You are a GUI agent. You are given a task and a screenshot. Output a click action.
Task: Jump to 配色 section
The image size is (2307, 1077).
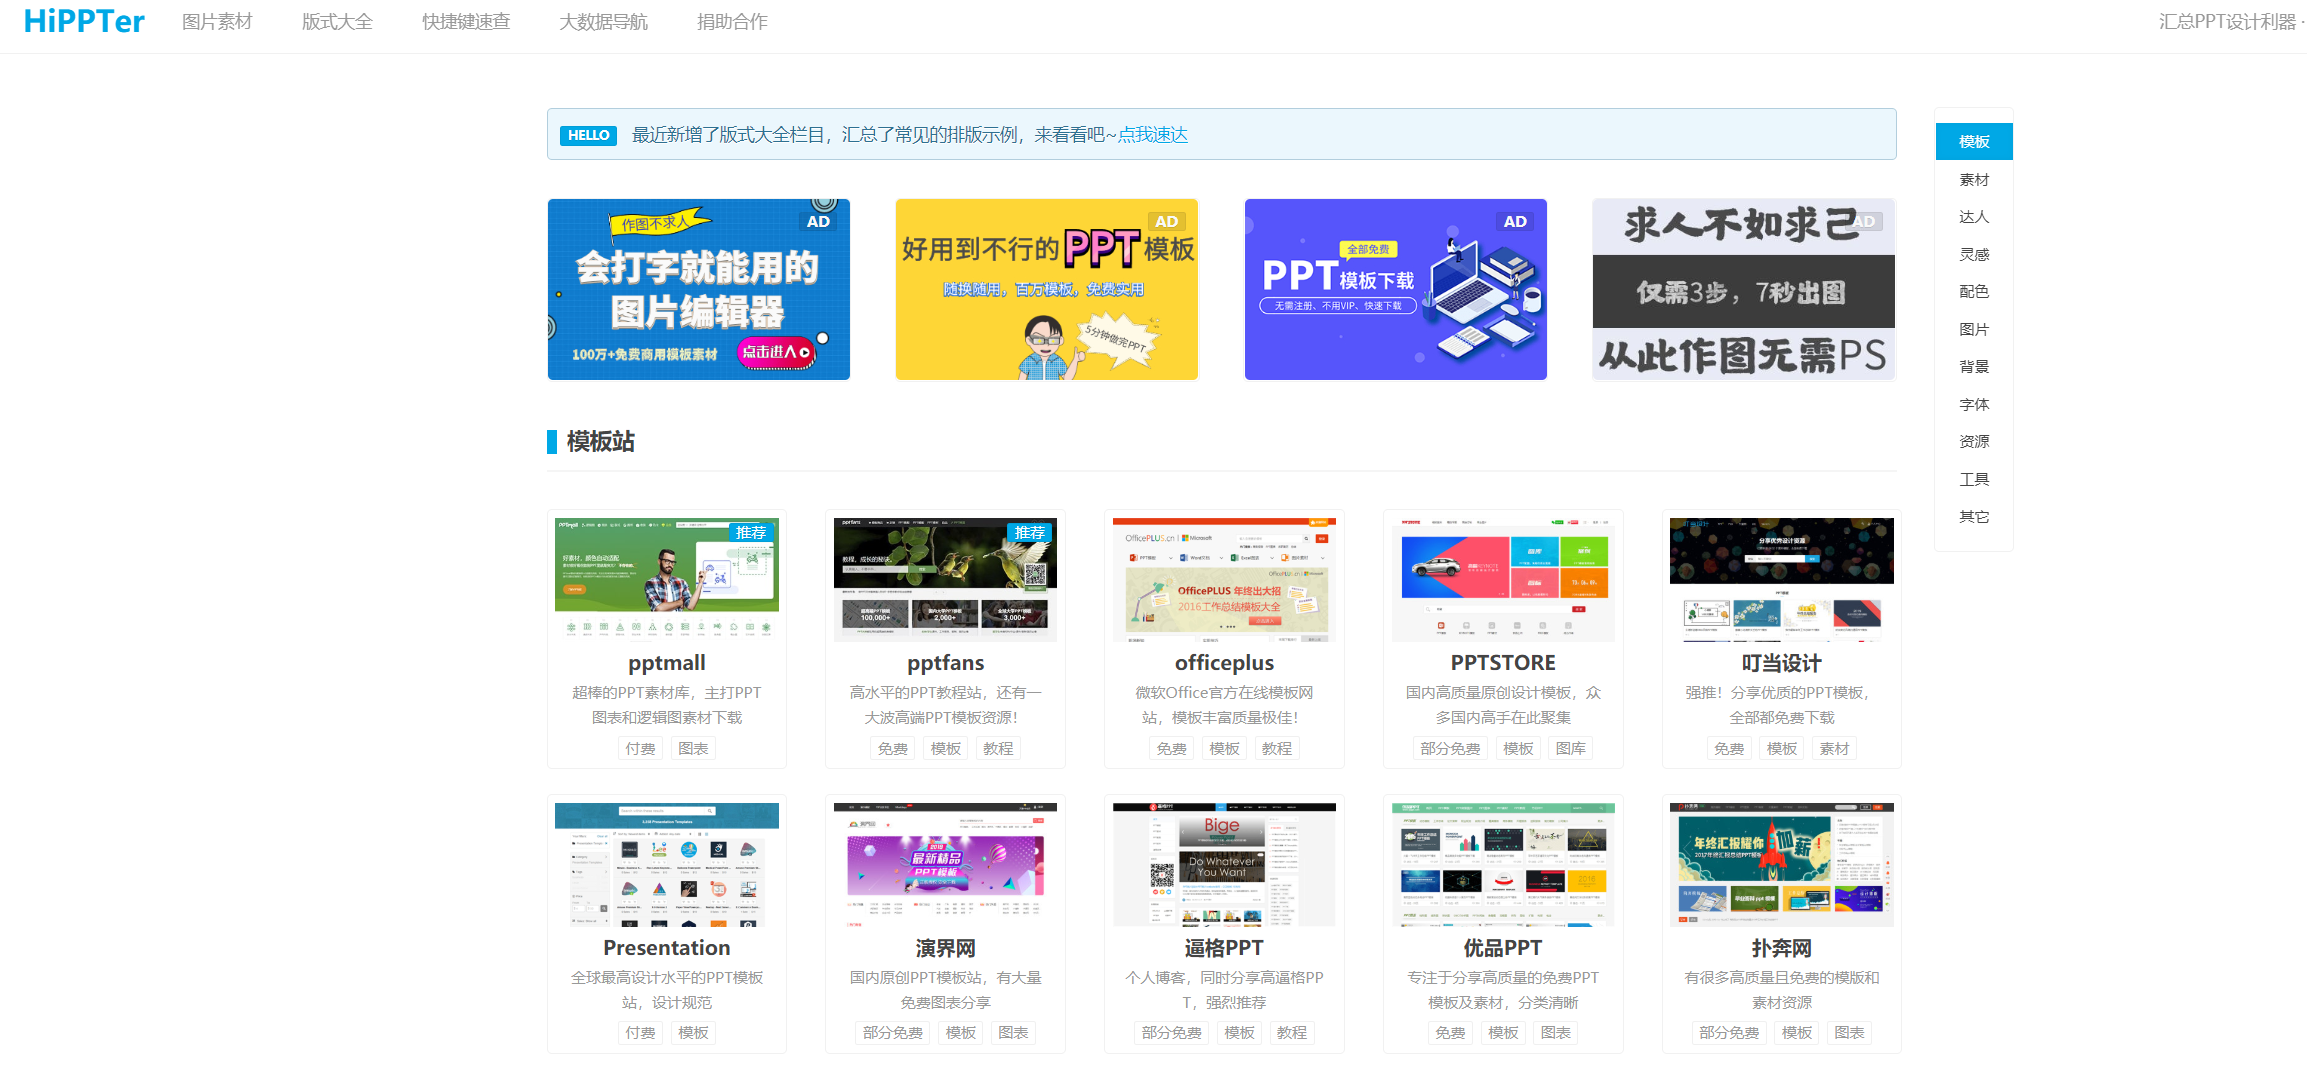point(1974,292)
